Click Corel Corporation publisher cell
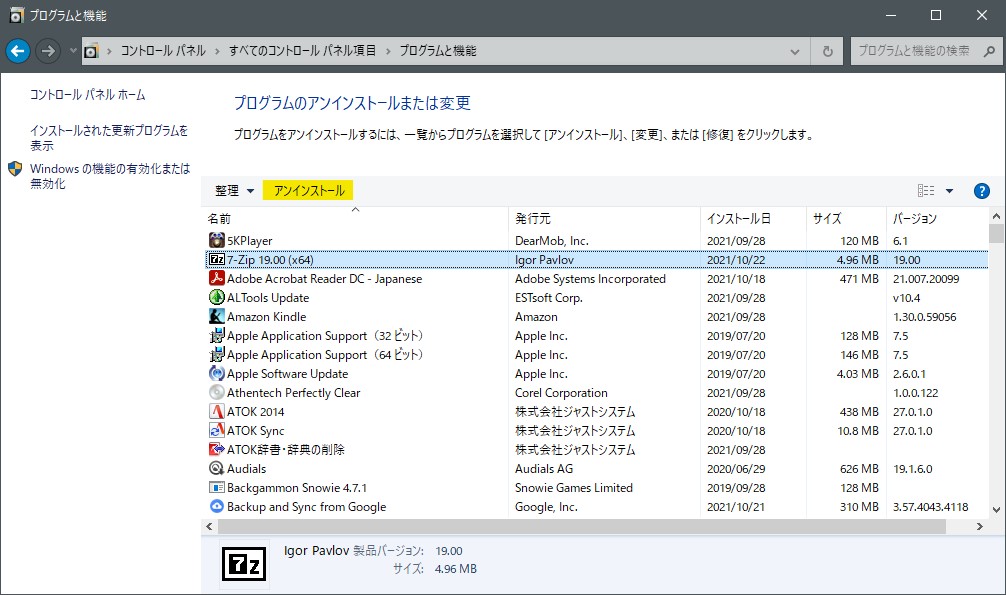This screenshot has width=1006, height=595. (x=561, y=393)
